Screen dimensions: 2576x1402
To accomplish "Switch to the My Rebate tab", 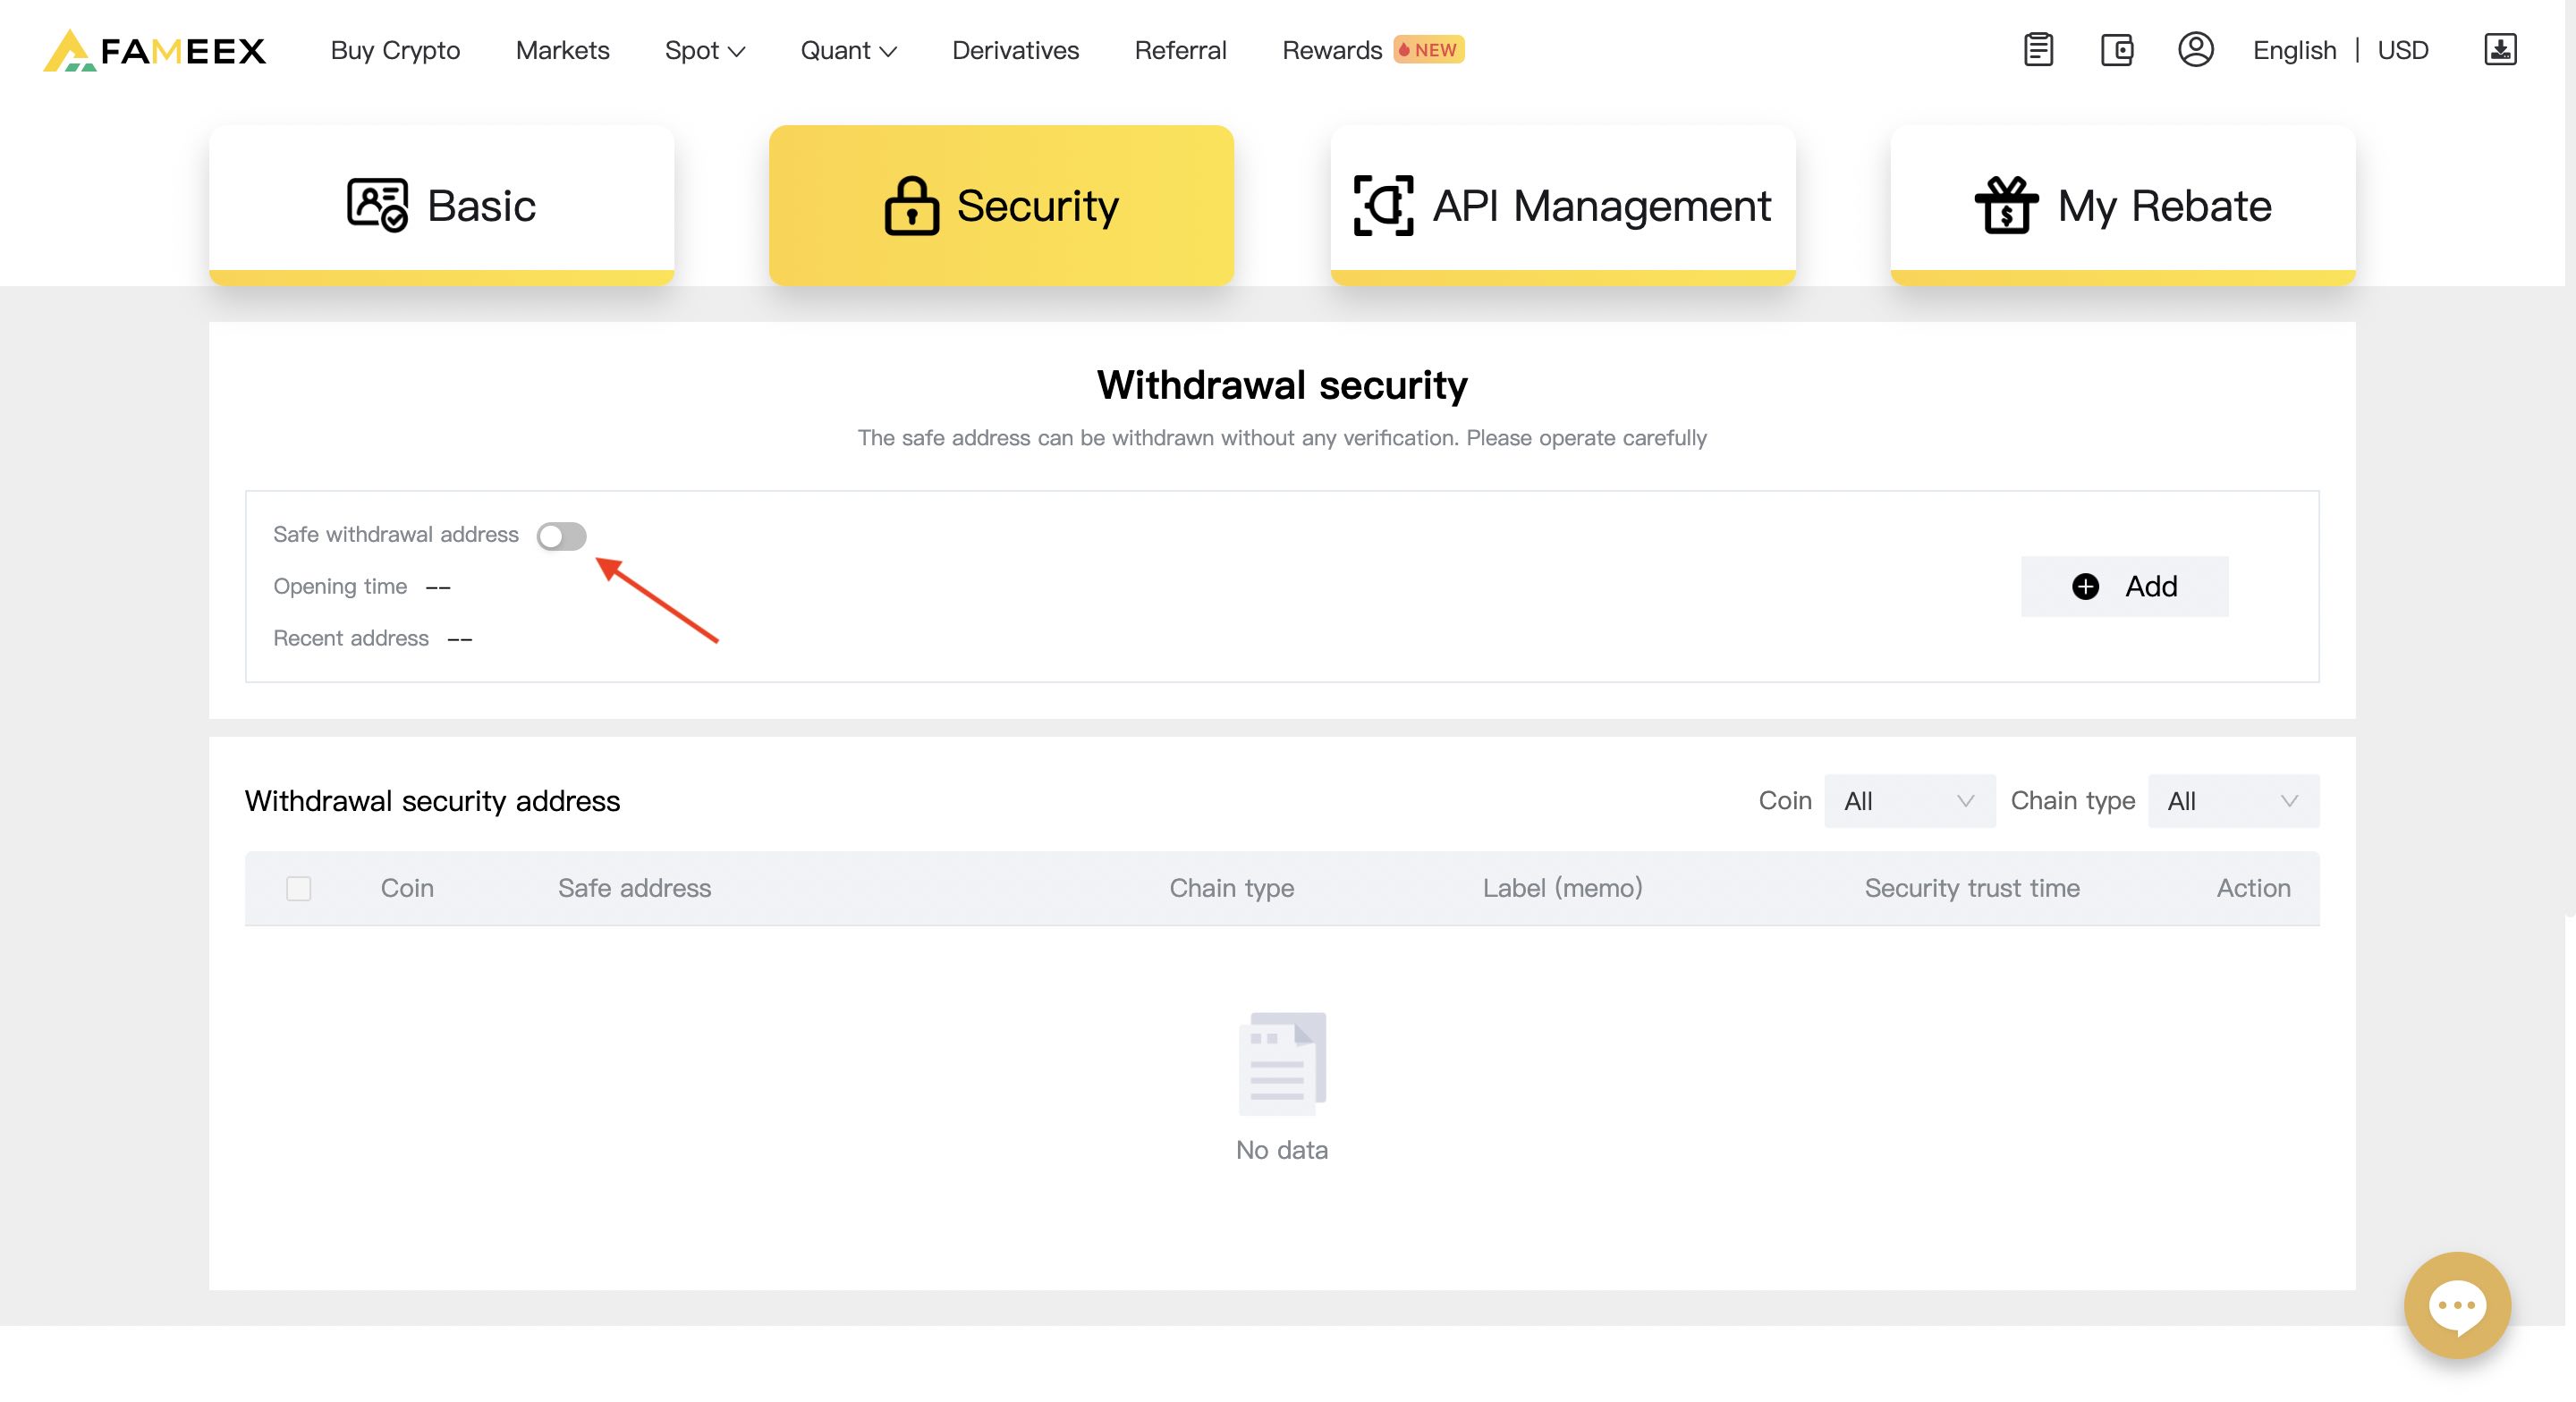I will pyautogui.click(x=2123, y=205).
